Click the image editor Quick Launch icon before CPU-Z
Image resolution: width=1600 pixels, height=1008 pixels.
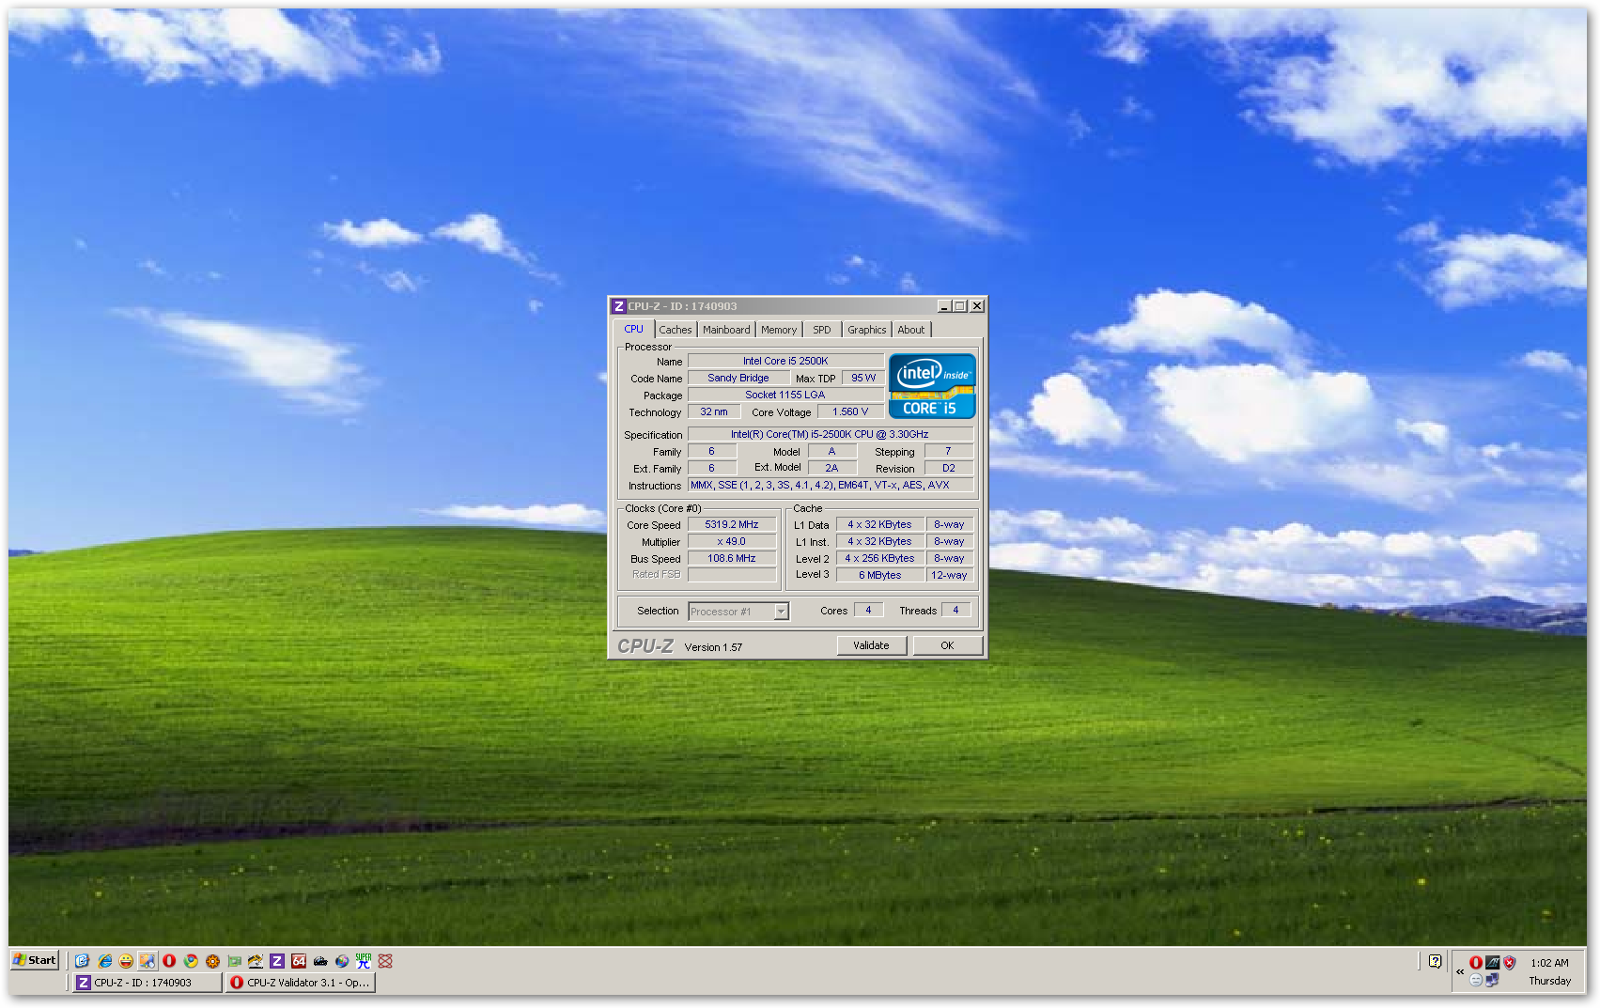click(x=255, y=961)
